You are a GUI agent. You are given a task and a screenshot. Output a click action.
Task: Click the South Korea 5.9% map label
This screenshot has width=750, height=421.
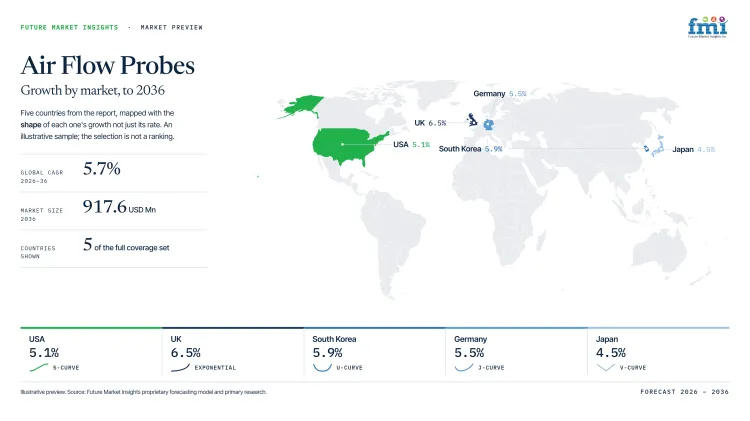[470, 149]
